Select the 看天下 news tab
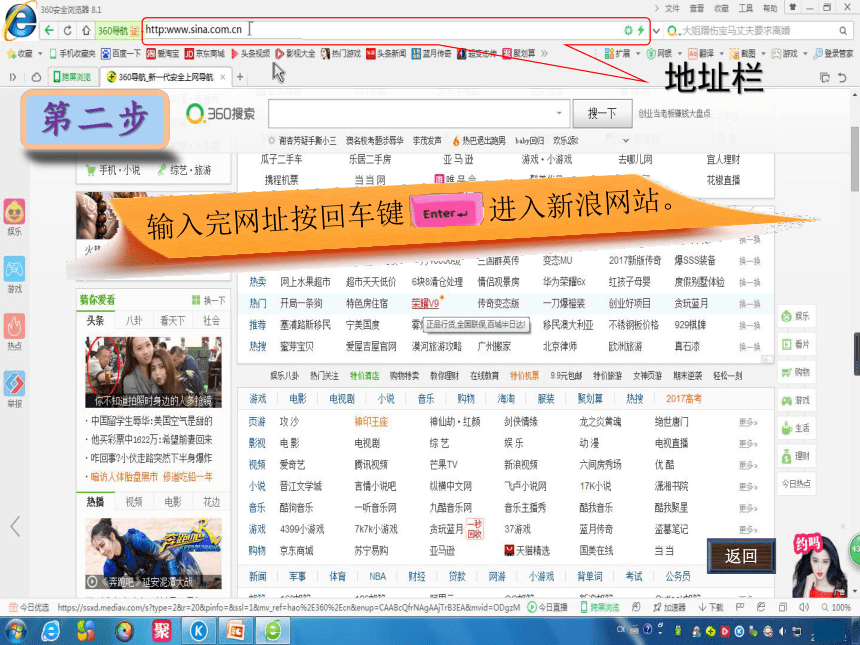Viewport: 860px width, 645px height. (172, 320)
